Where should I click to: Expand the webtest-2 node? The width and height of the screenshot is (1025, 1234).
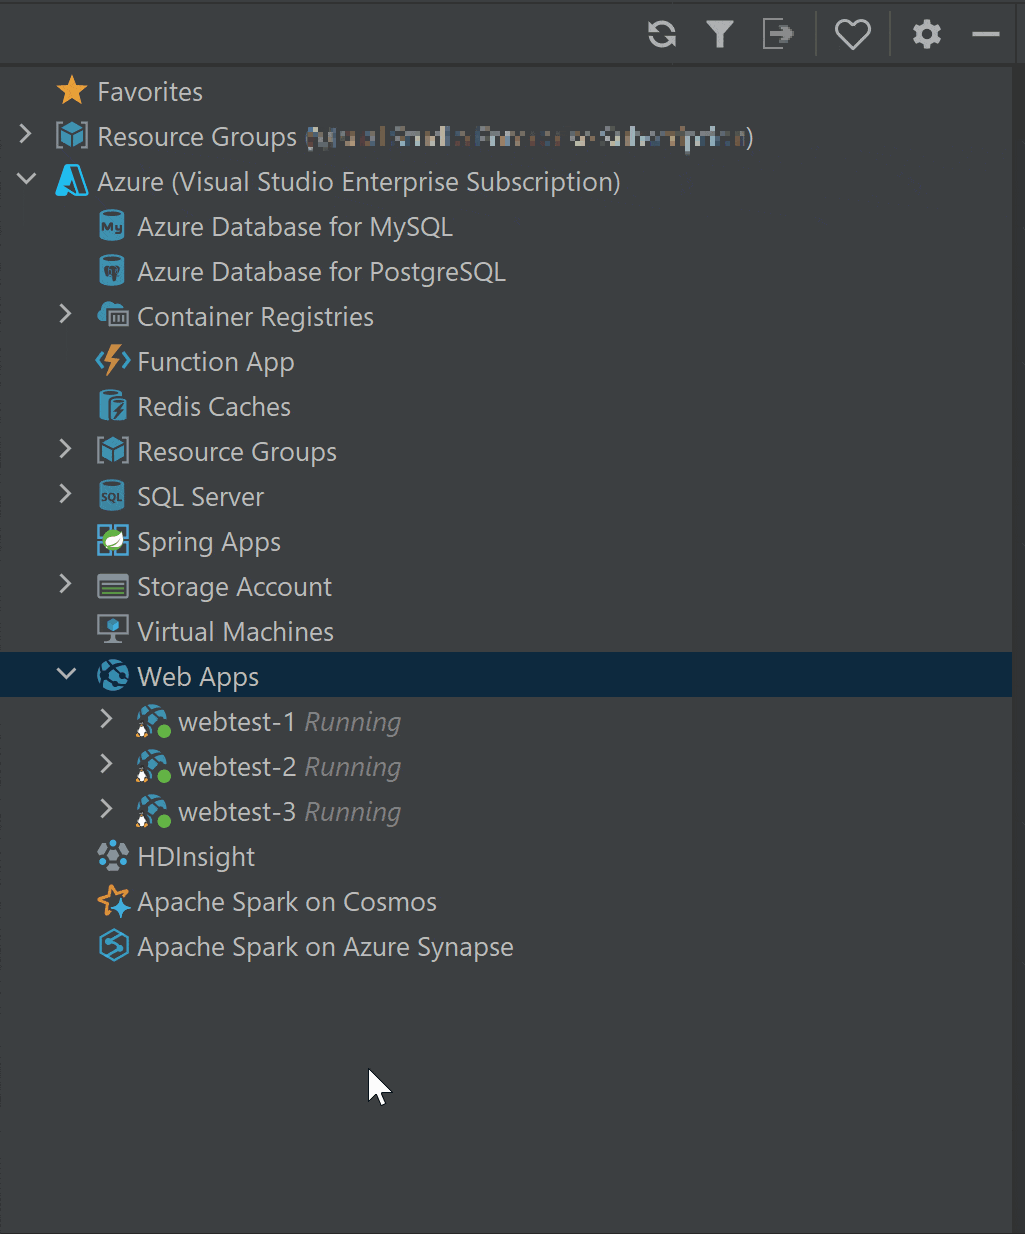tap(107, 763)
